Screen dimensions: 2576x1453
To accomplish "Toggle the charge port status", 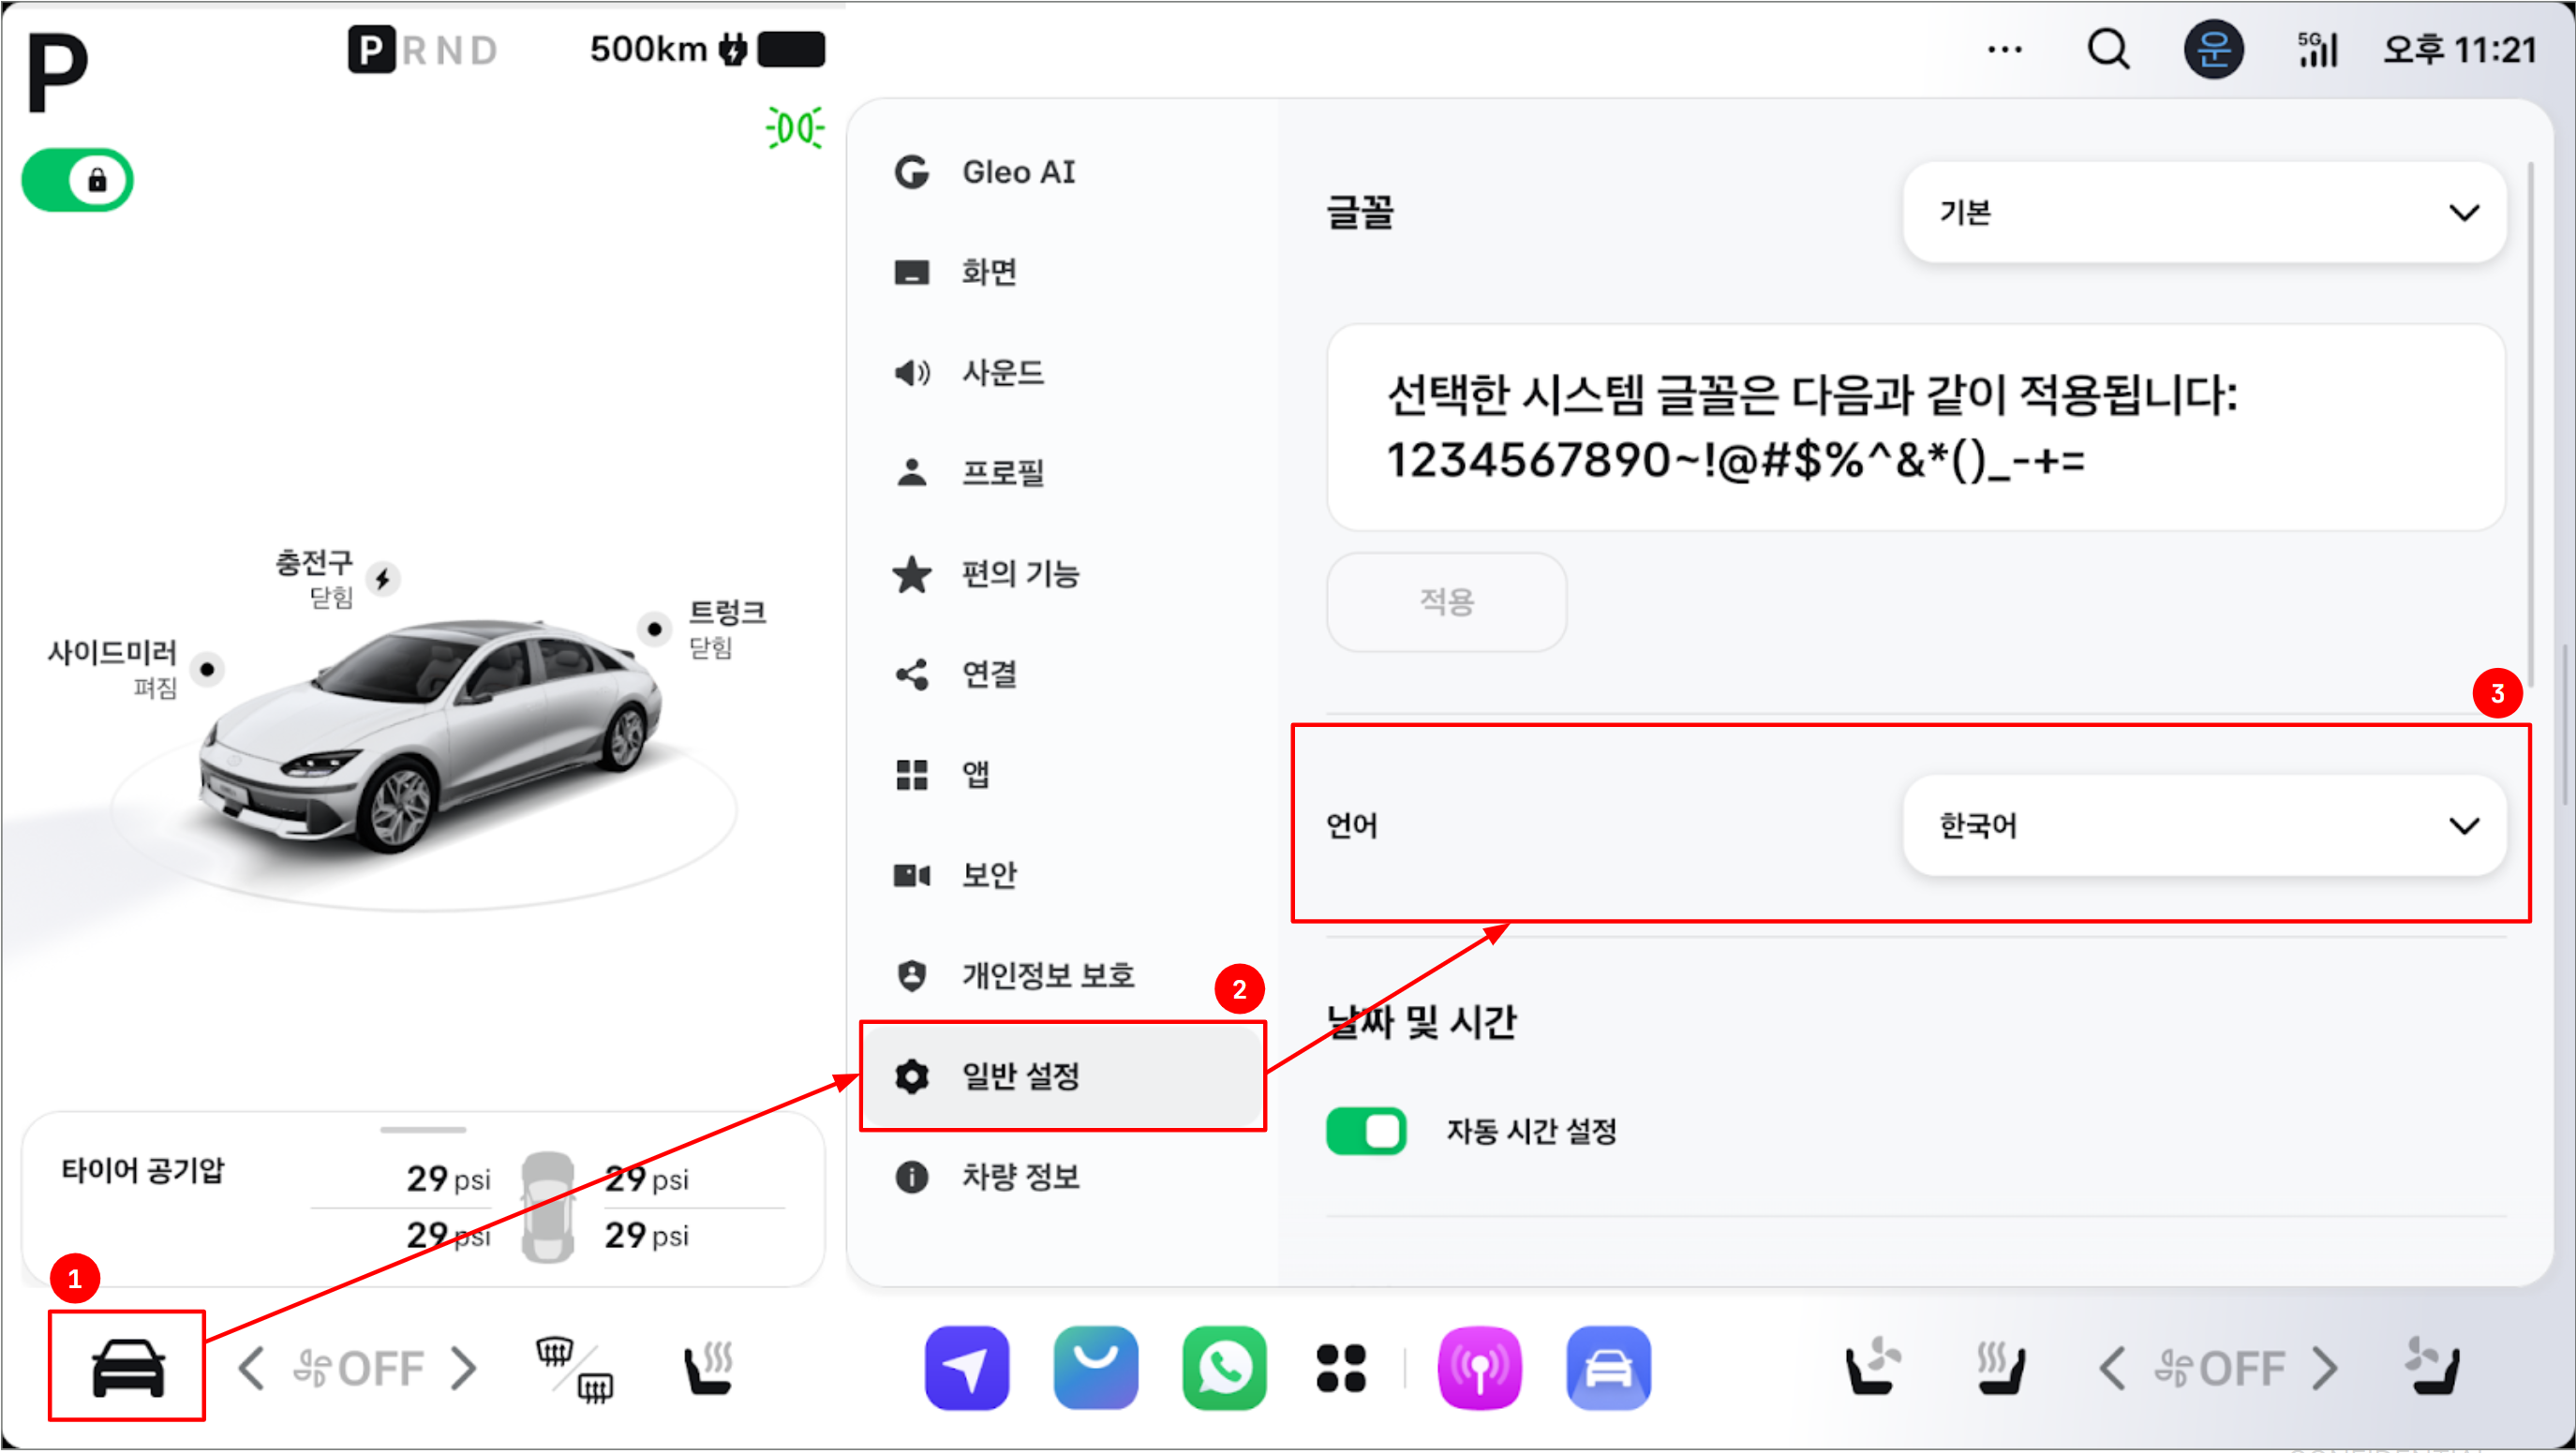I will (383, 578).
